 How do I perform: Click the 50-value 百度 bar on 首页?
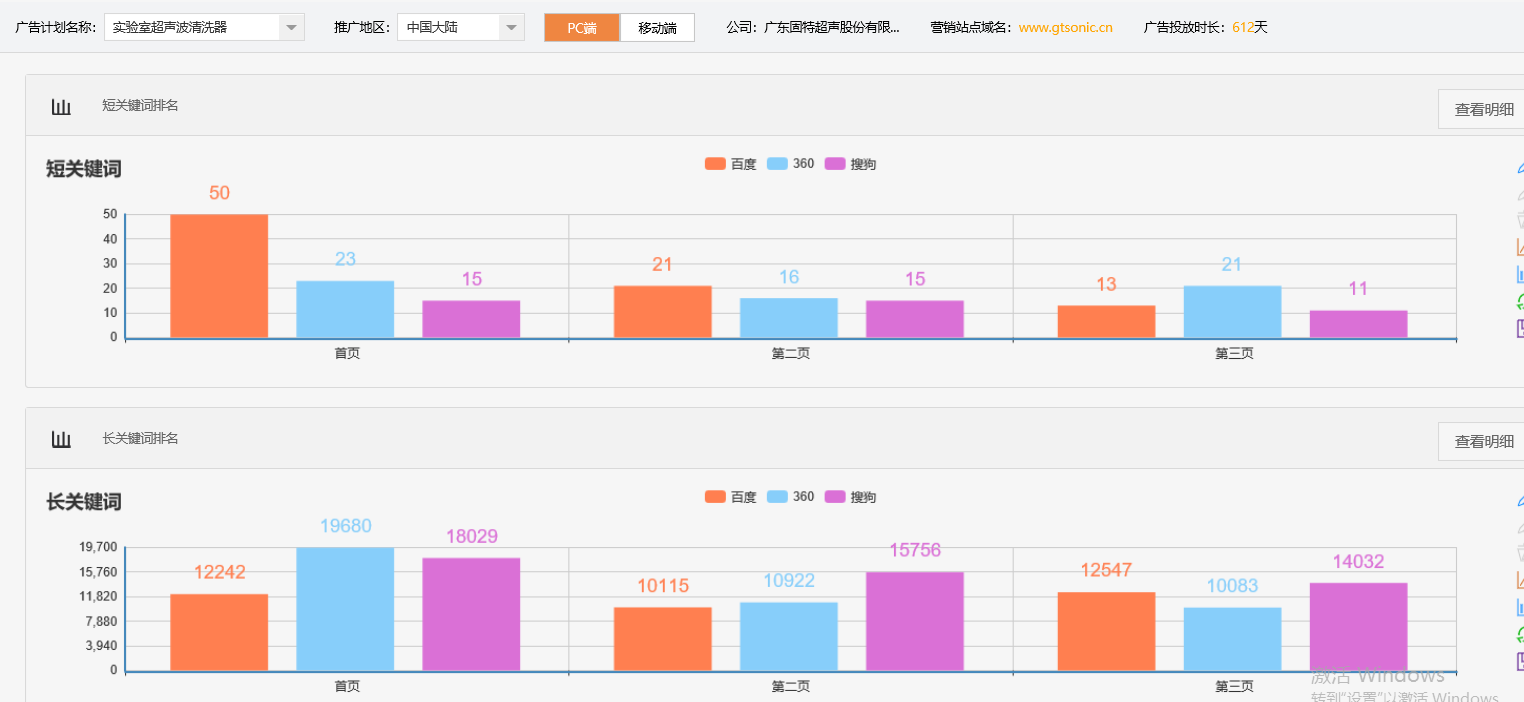point(219,275)
